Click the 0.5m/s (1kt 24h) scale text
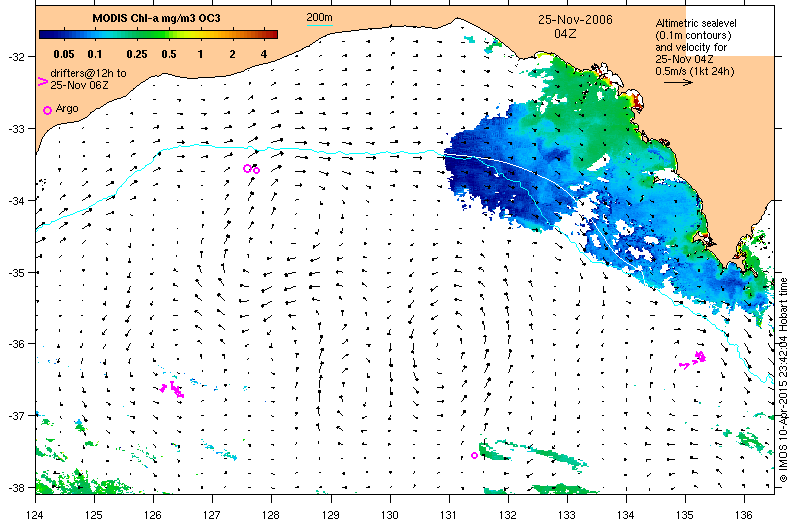Image resolution: width=800 pixels, height=520 pixels. click(x=695, y=71)
